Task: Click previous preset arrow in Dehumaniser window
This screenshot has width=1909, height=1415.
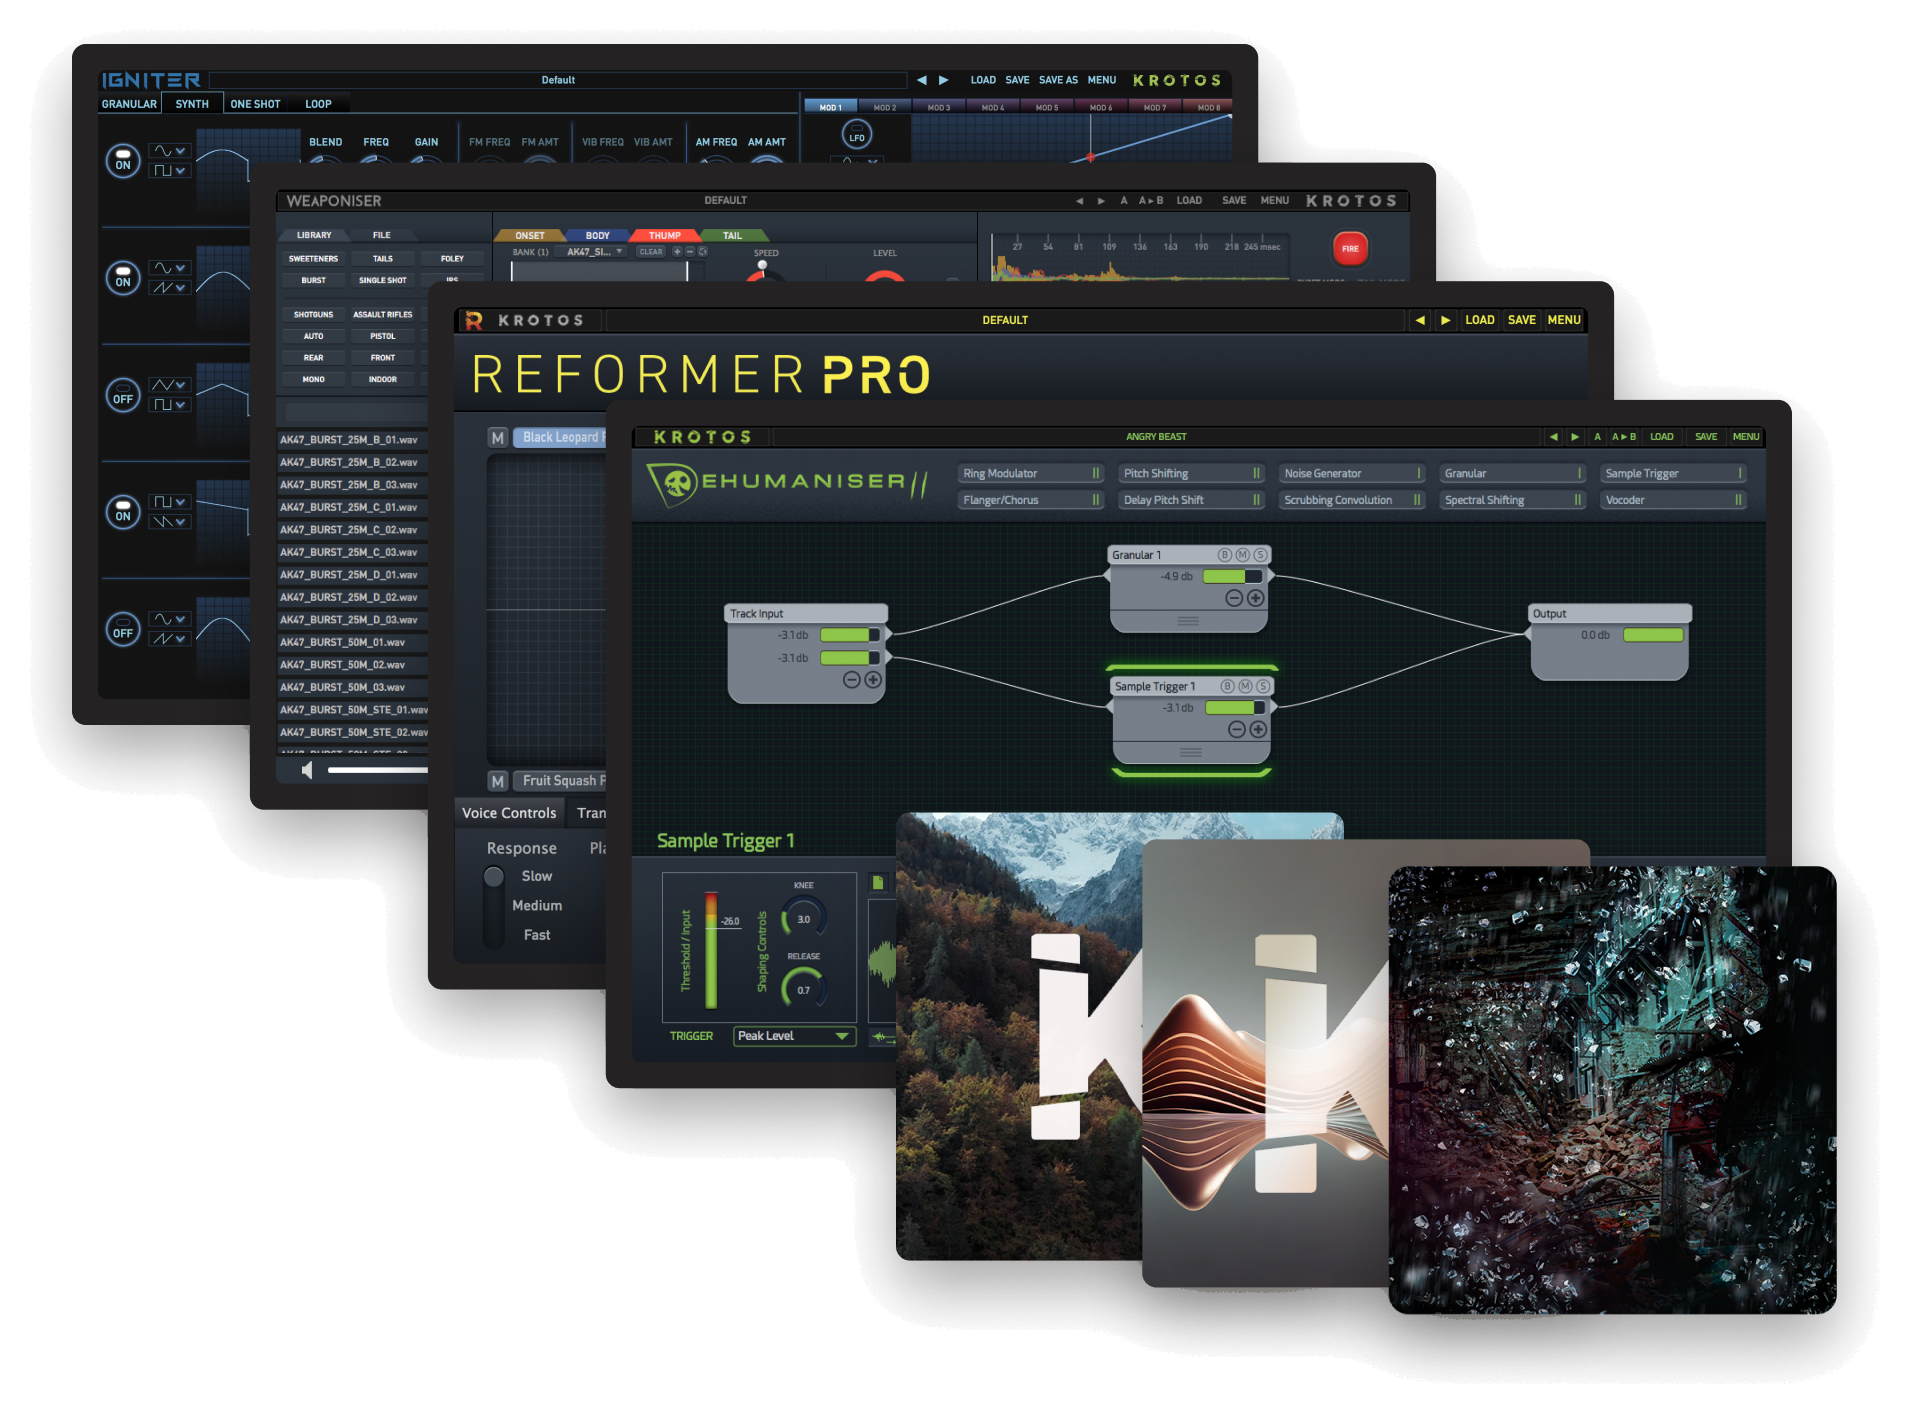Action: 1553,437
